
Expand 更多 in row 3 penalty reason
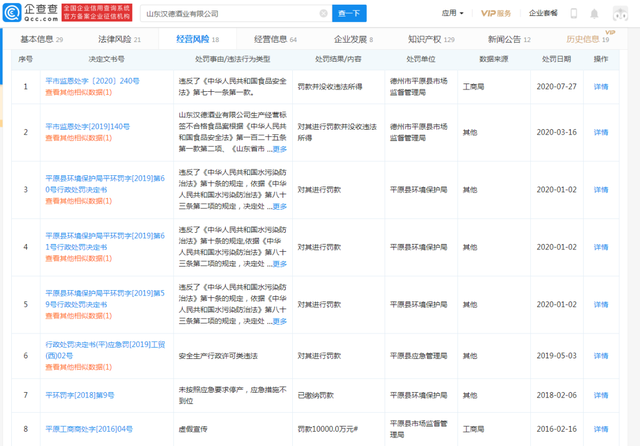[x=280, y=206]
